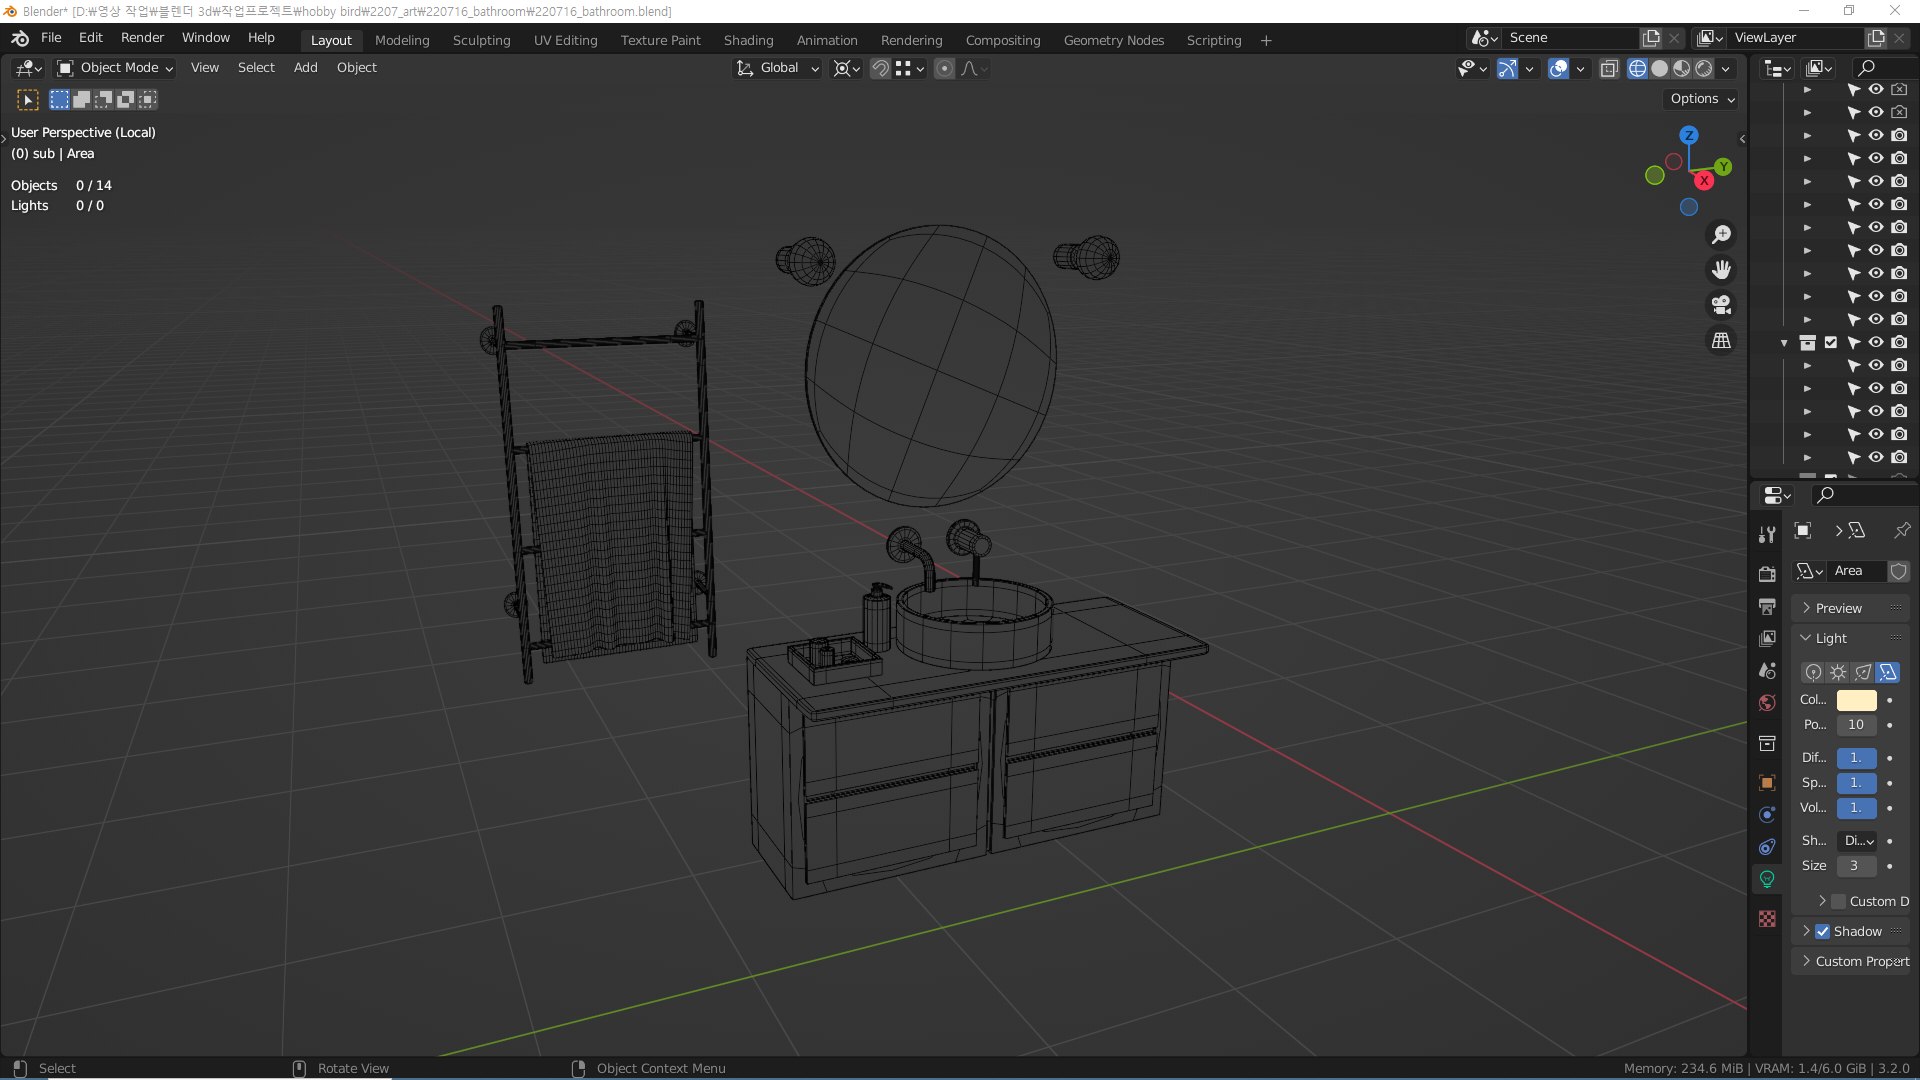The width and height of the screenshot is (1920, 1080).
Task: Toggle the camera view gizmo
Action: (x=1721, y=305)
